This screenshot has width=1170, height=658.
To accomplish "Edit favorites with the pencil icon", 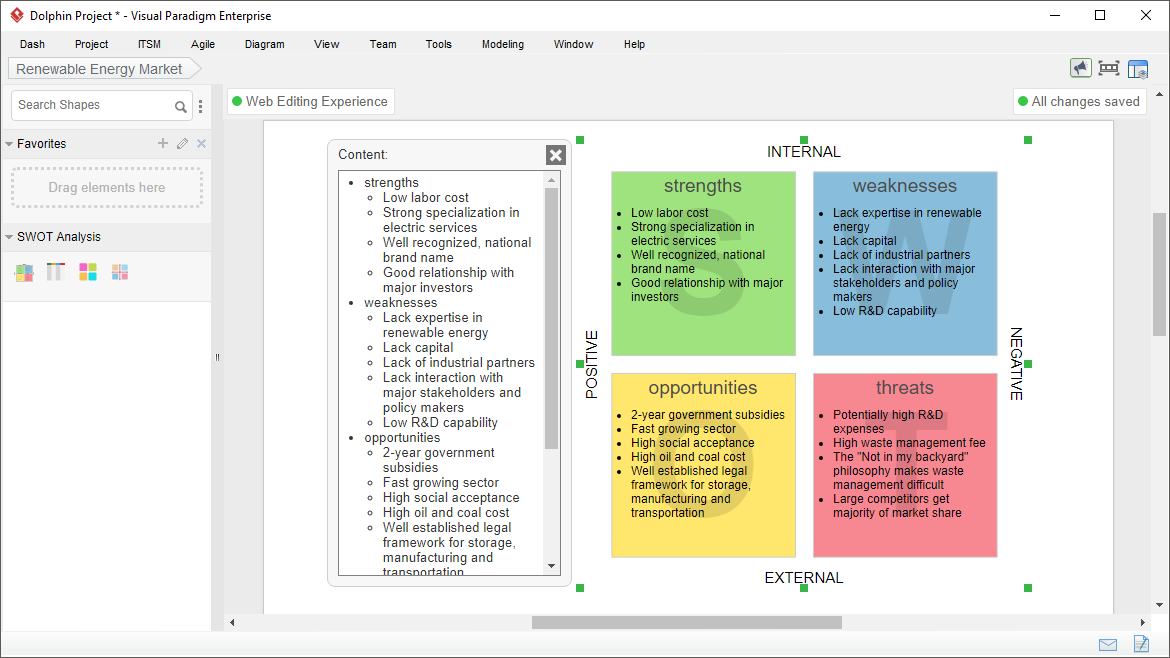I will coord(182,143).
